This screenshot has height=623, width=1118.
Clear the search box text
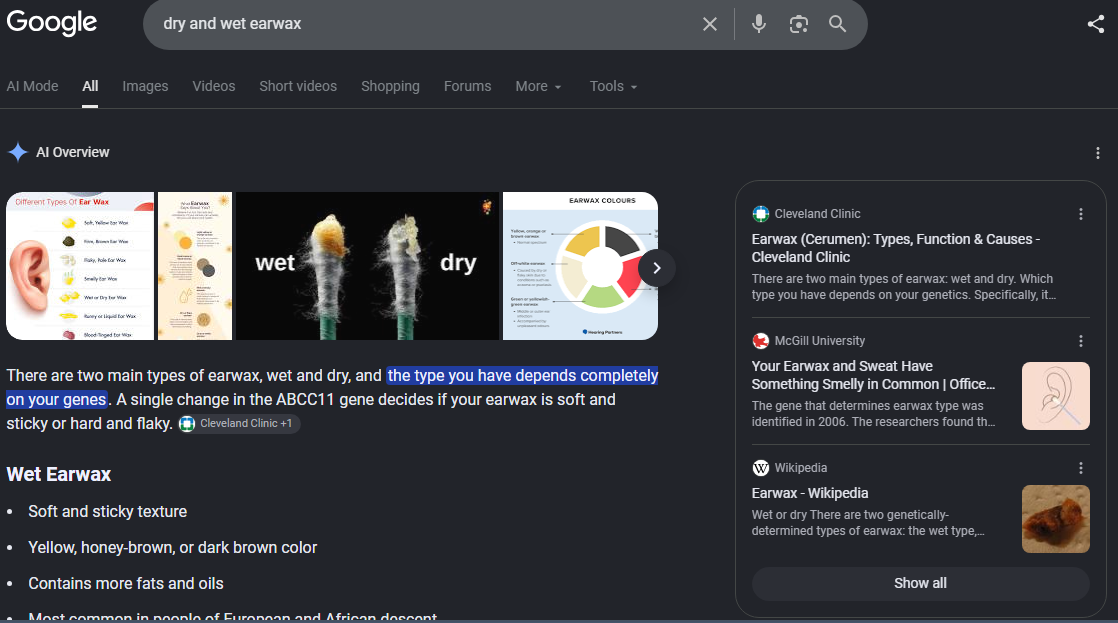pos(709,24)
